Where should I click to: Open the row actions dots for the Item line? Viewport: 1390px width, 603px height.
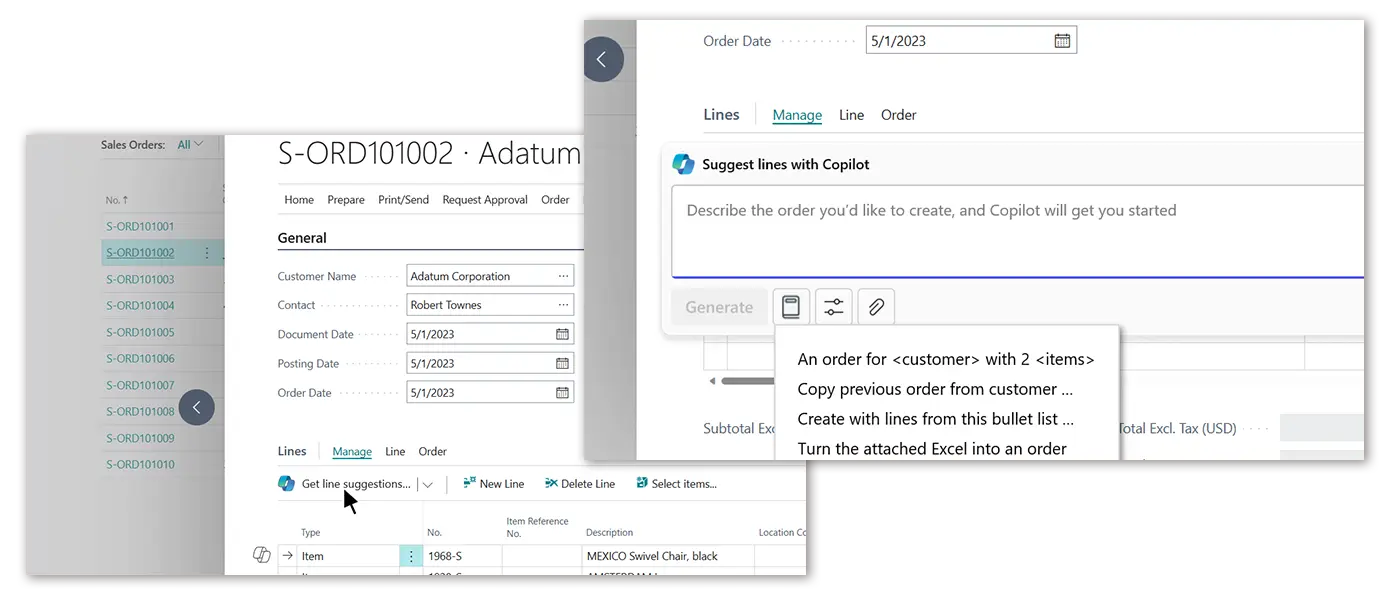coord(411,556)
